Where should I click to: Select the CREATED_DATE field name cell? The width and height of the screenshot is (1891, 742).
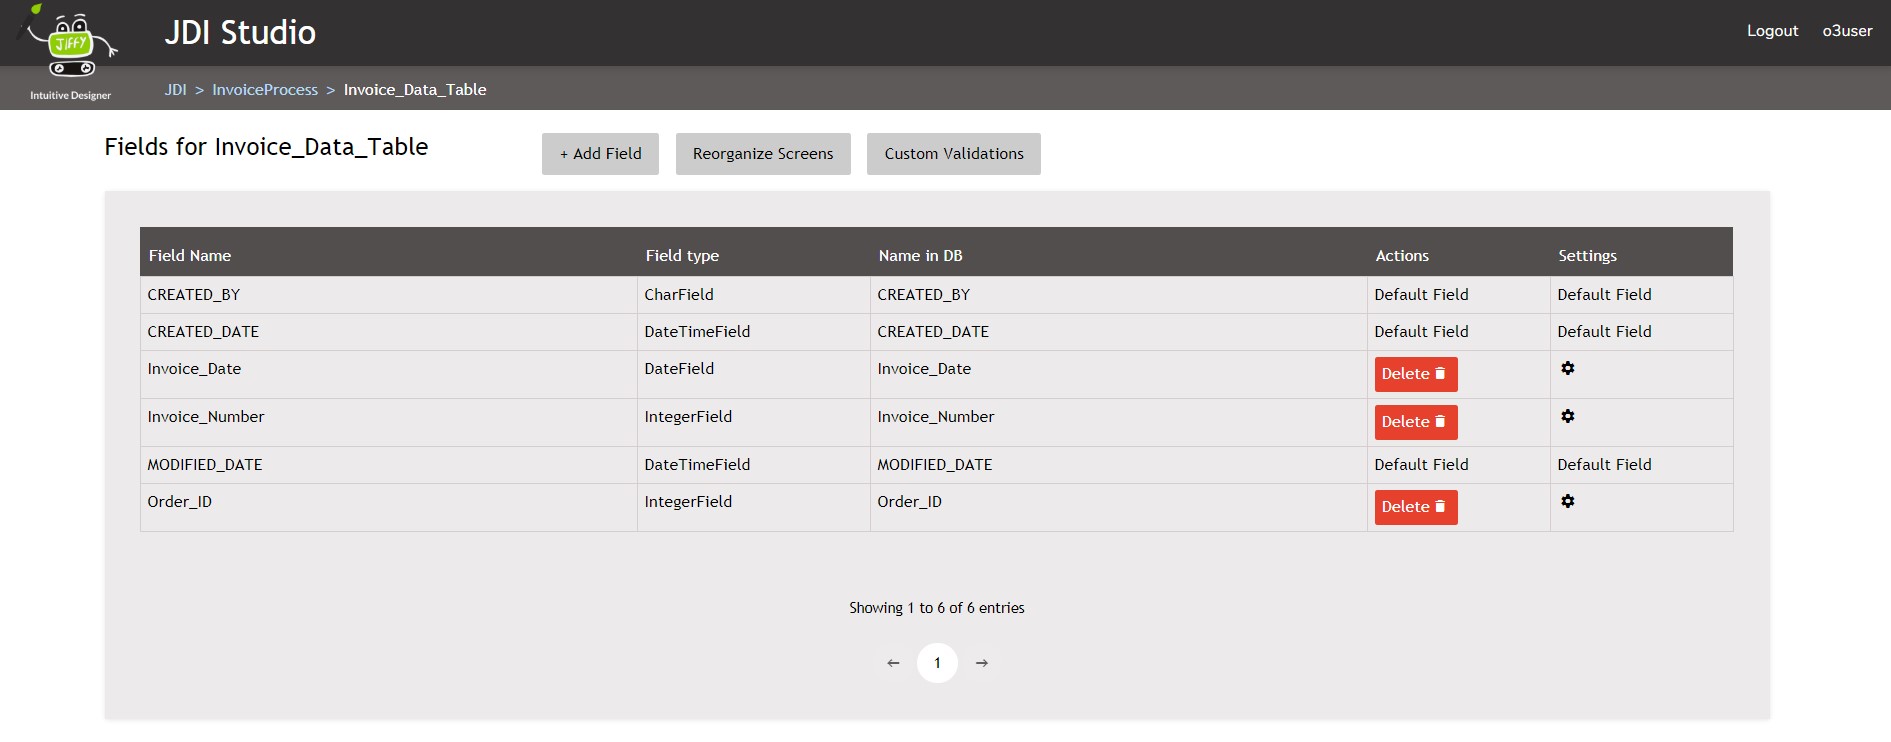point(389,332)
